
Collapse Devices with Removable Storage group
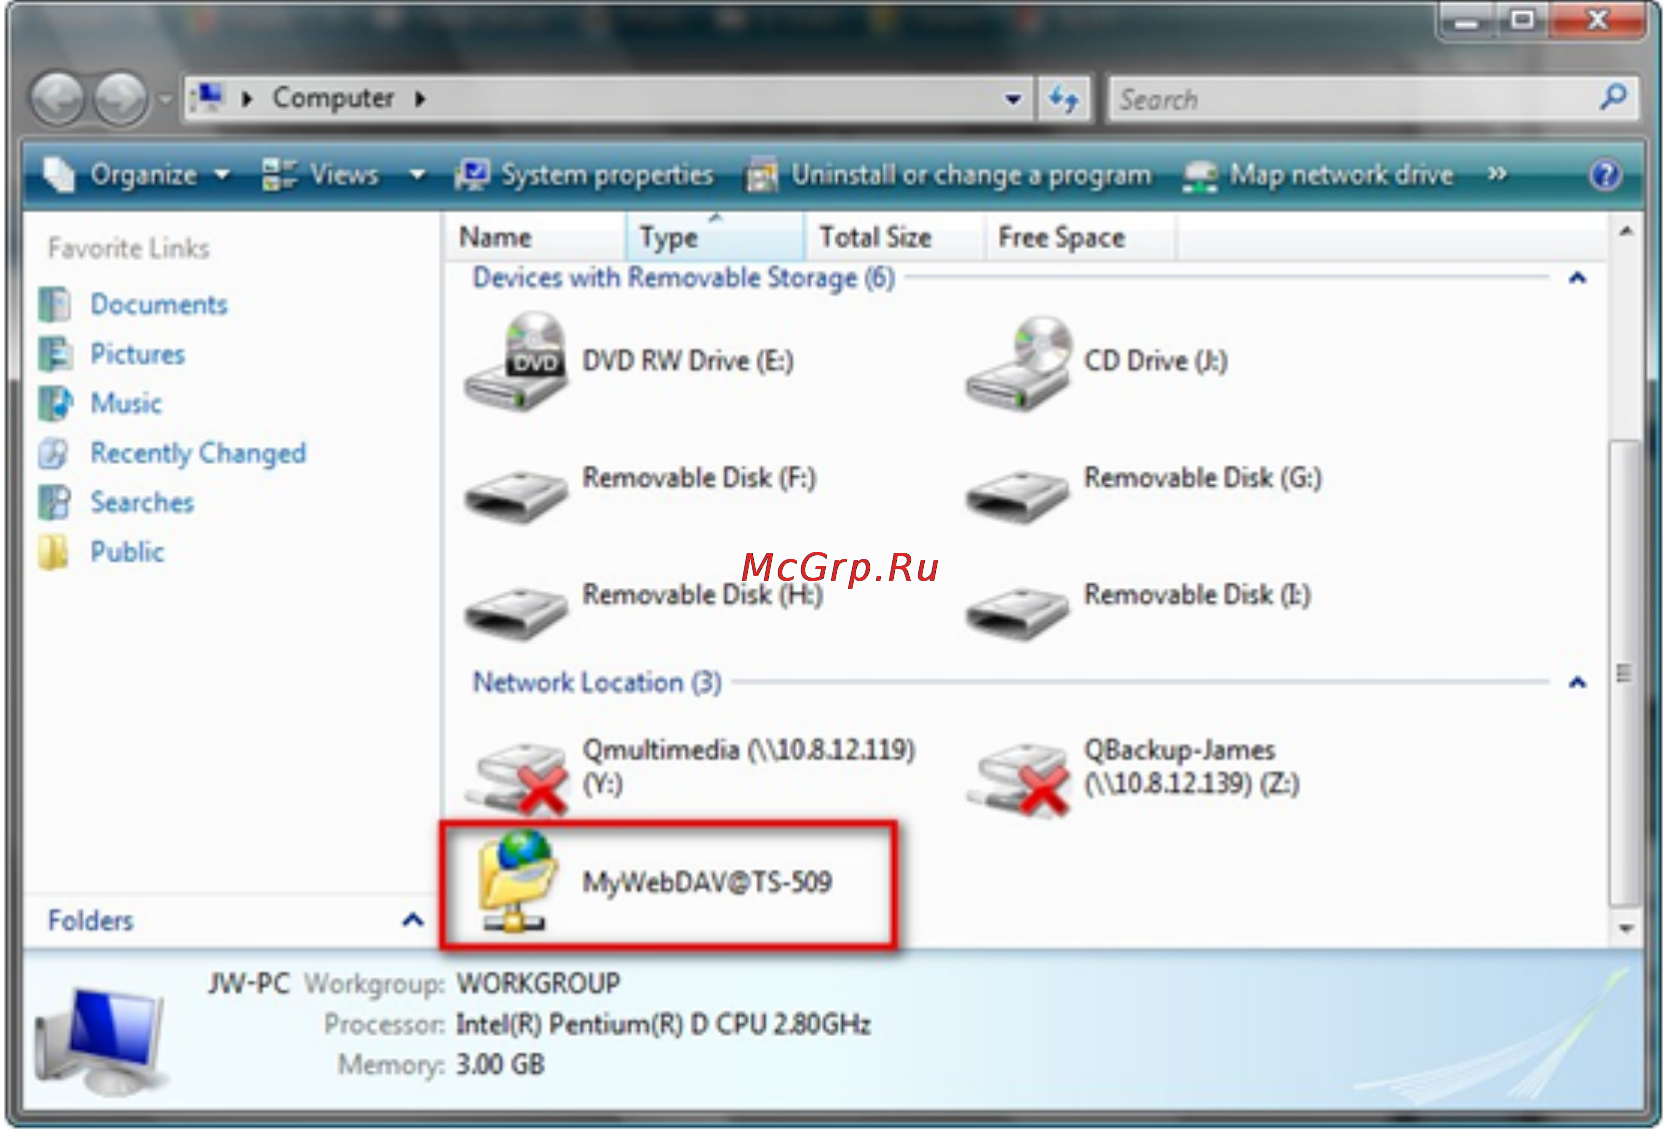[1577, 278]
